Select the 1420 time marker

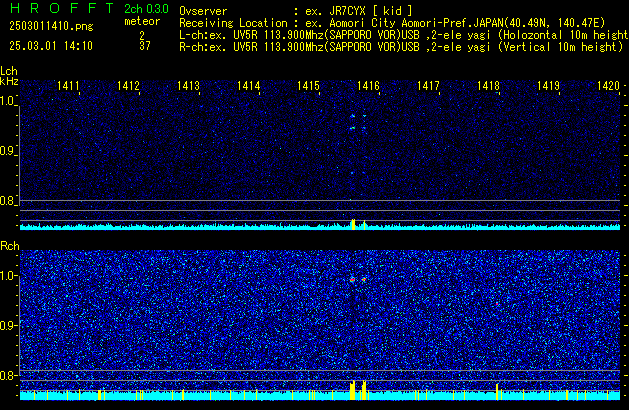tap(608, 86)
